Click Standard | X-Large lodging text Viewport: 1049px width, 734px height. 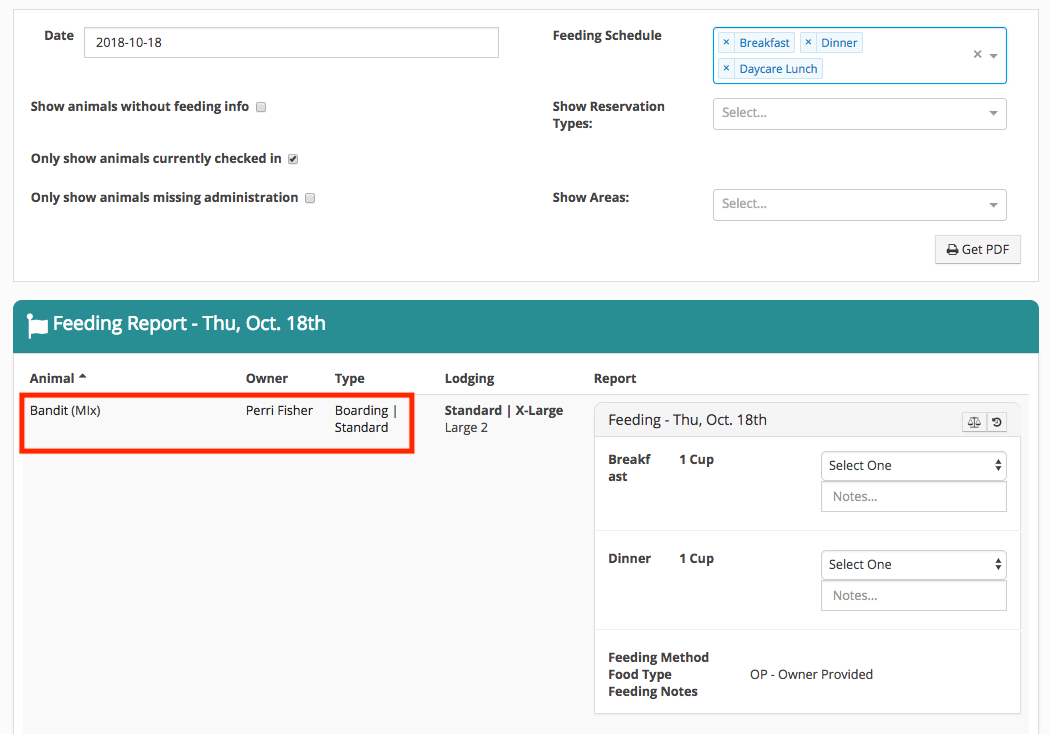504,411
